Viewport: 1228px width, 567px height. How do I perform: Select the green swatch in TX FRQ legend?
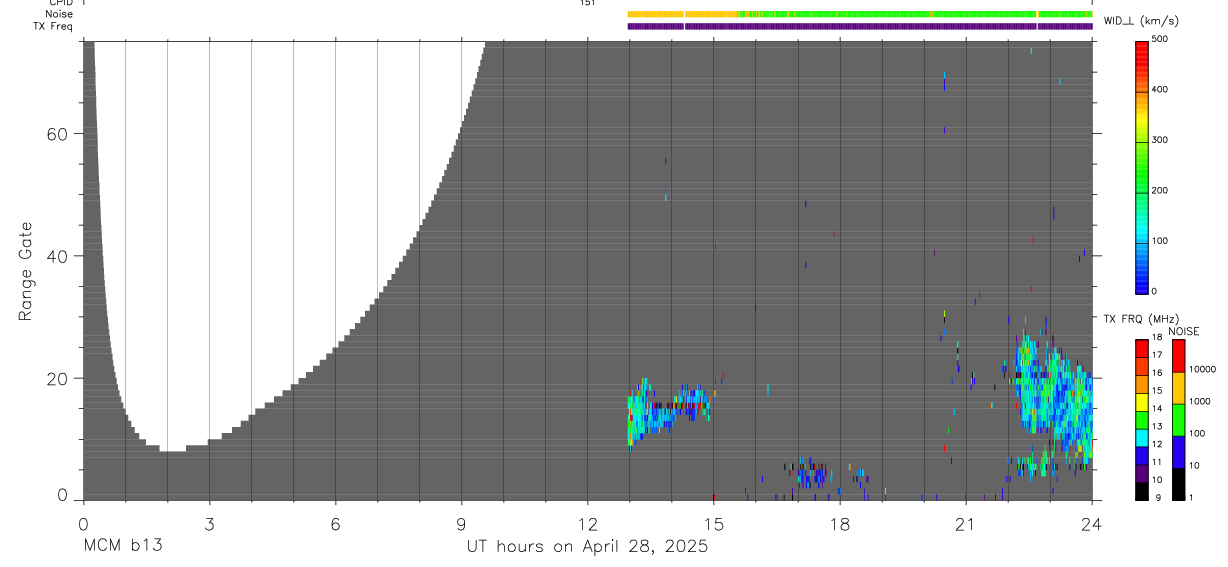1142,420
